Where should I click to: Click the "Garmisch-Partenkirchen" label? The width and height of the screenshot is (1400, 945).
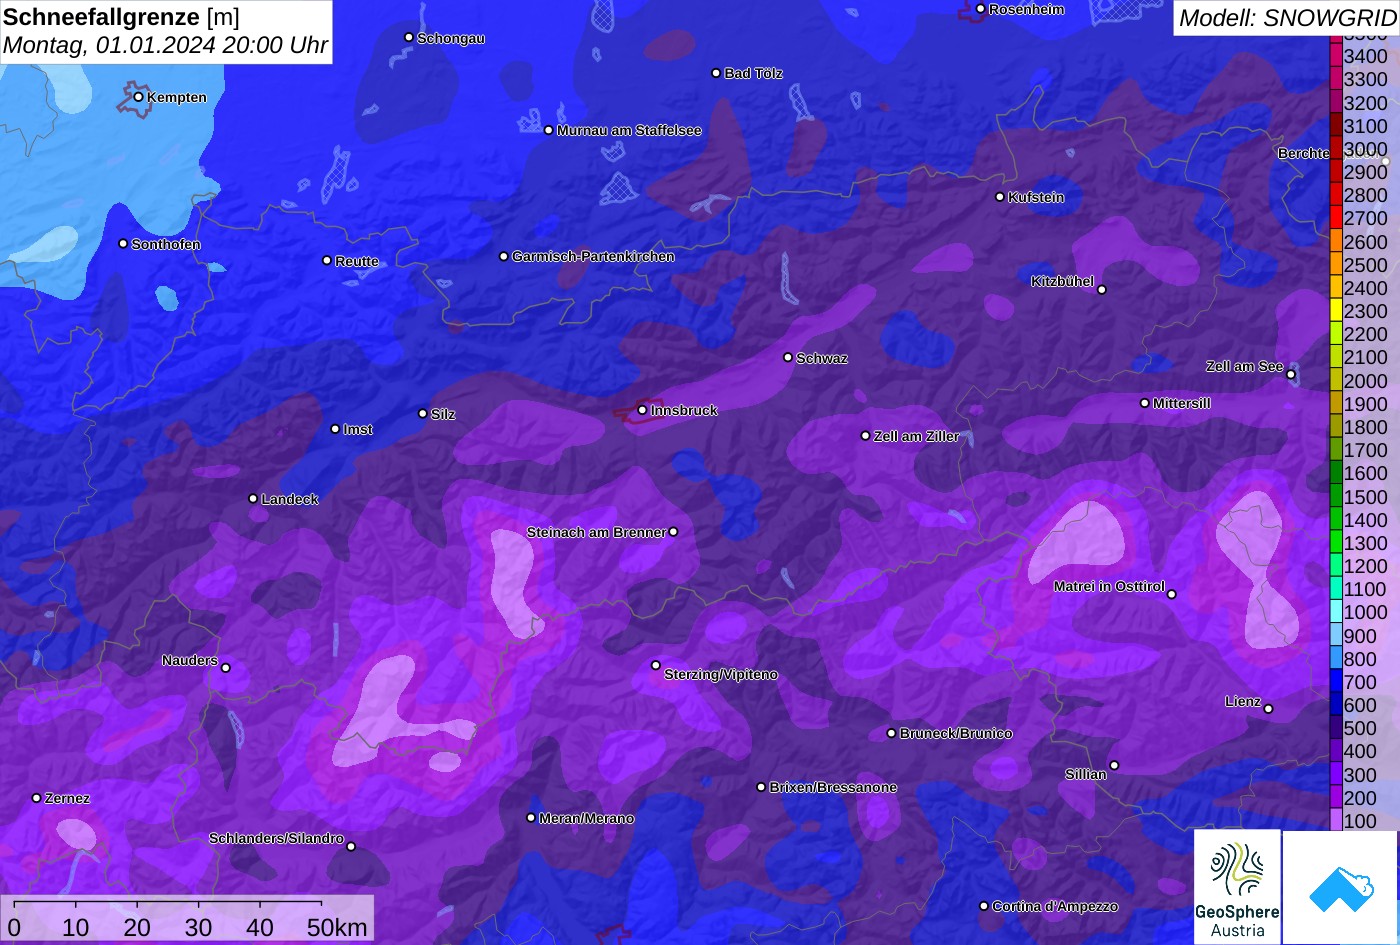593,257
